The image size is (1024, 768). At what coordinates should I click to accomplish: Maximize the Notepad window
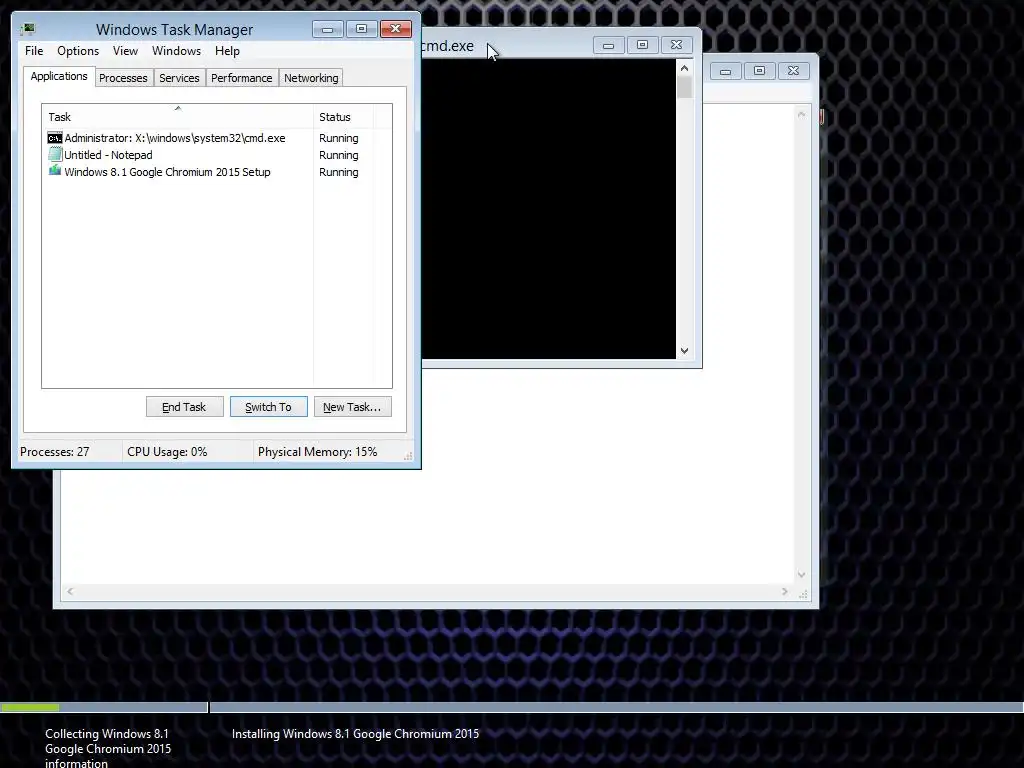point(760,71)
